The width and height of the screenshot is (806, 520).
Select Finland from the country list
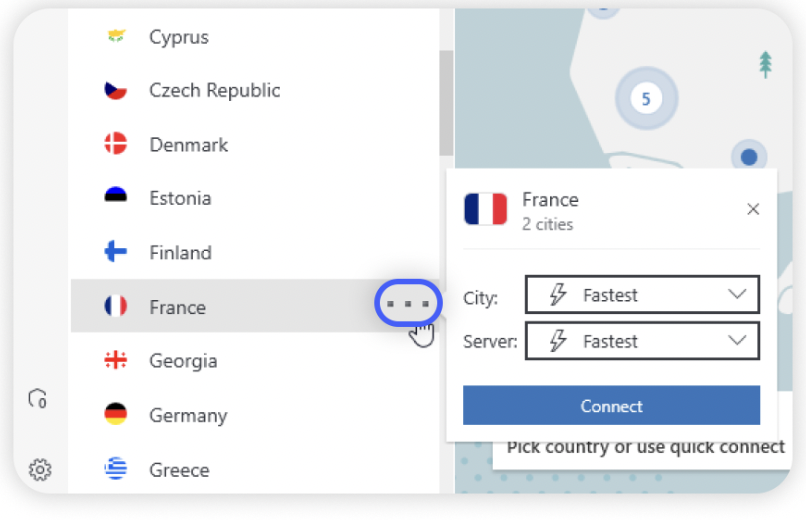coord(180,252)
